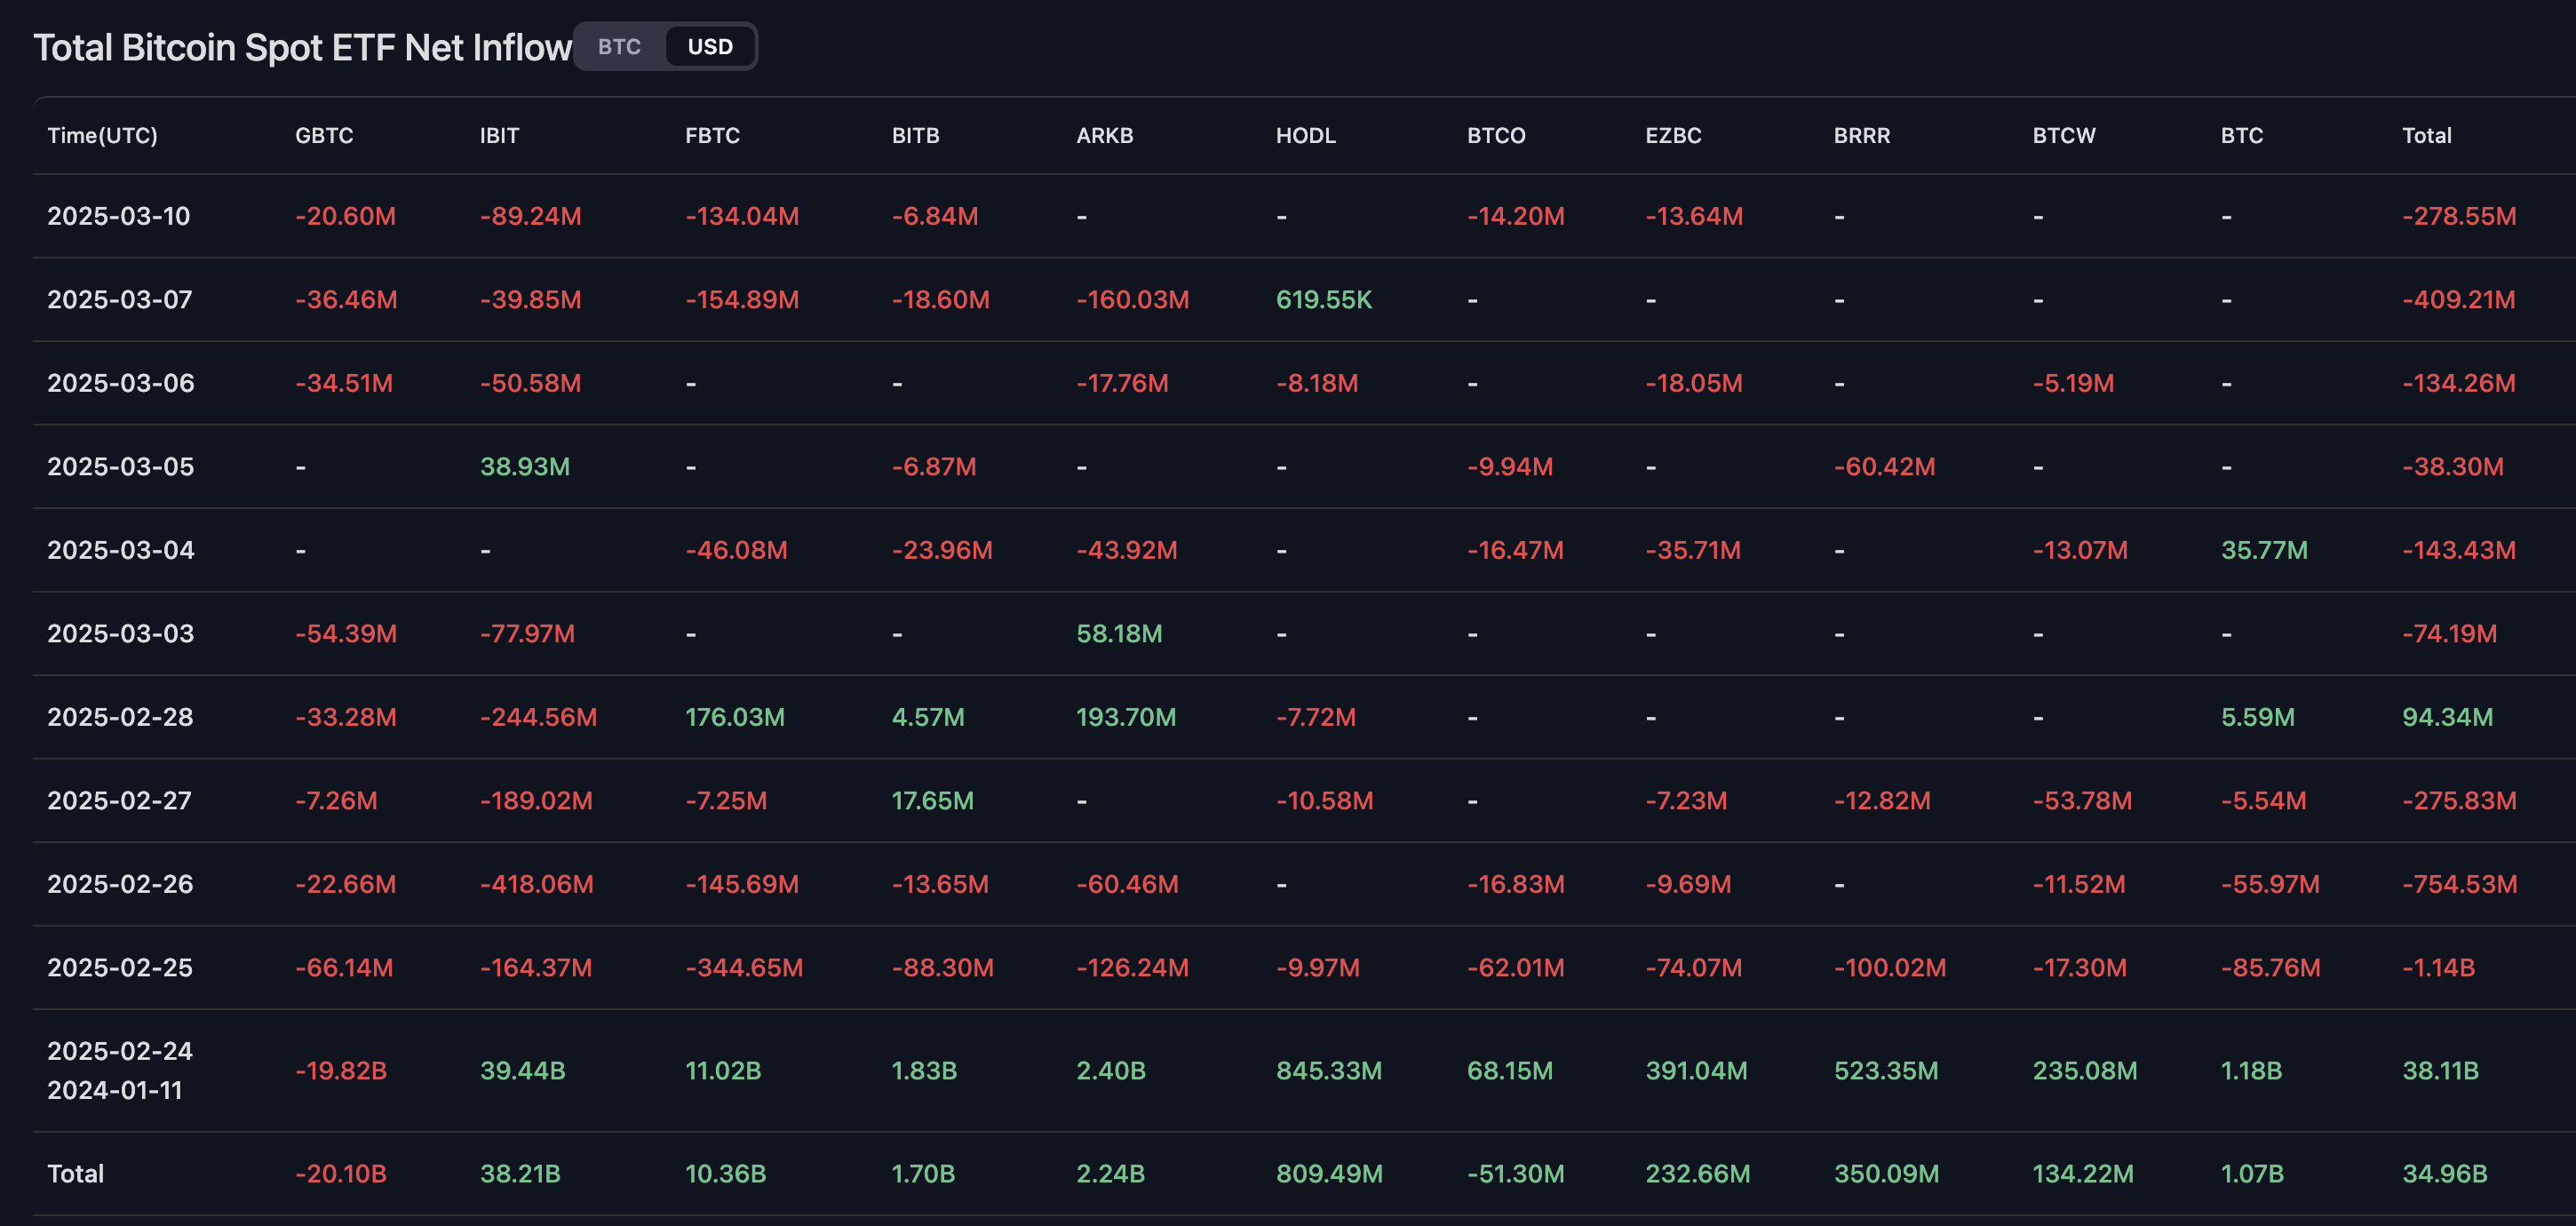Image resolution: width=2576 pixels, height=1226 pixels.
Task: Click IBIT value 38.93M
Action: coord(525,466)
